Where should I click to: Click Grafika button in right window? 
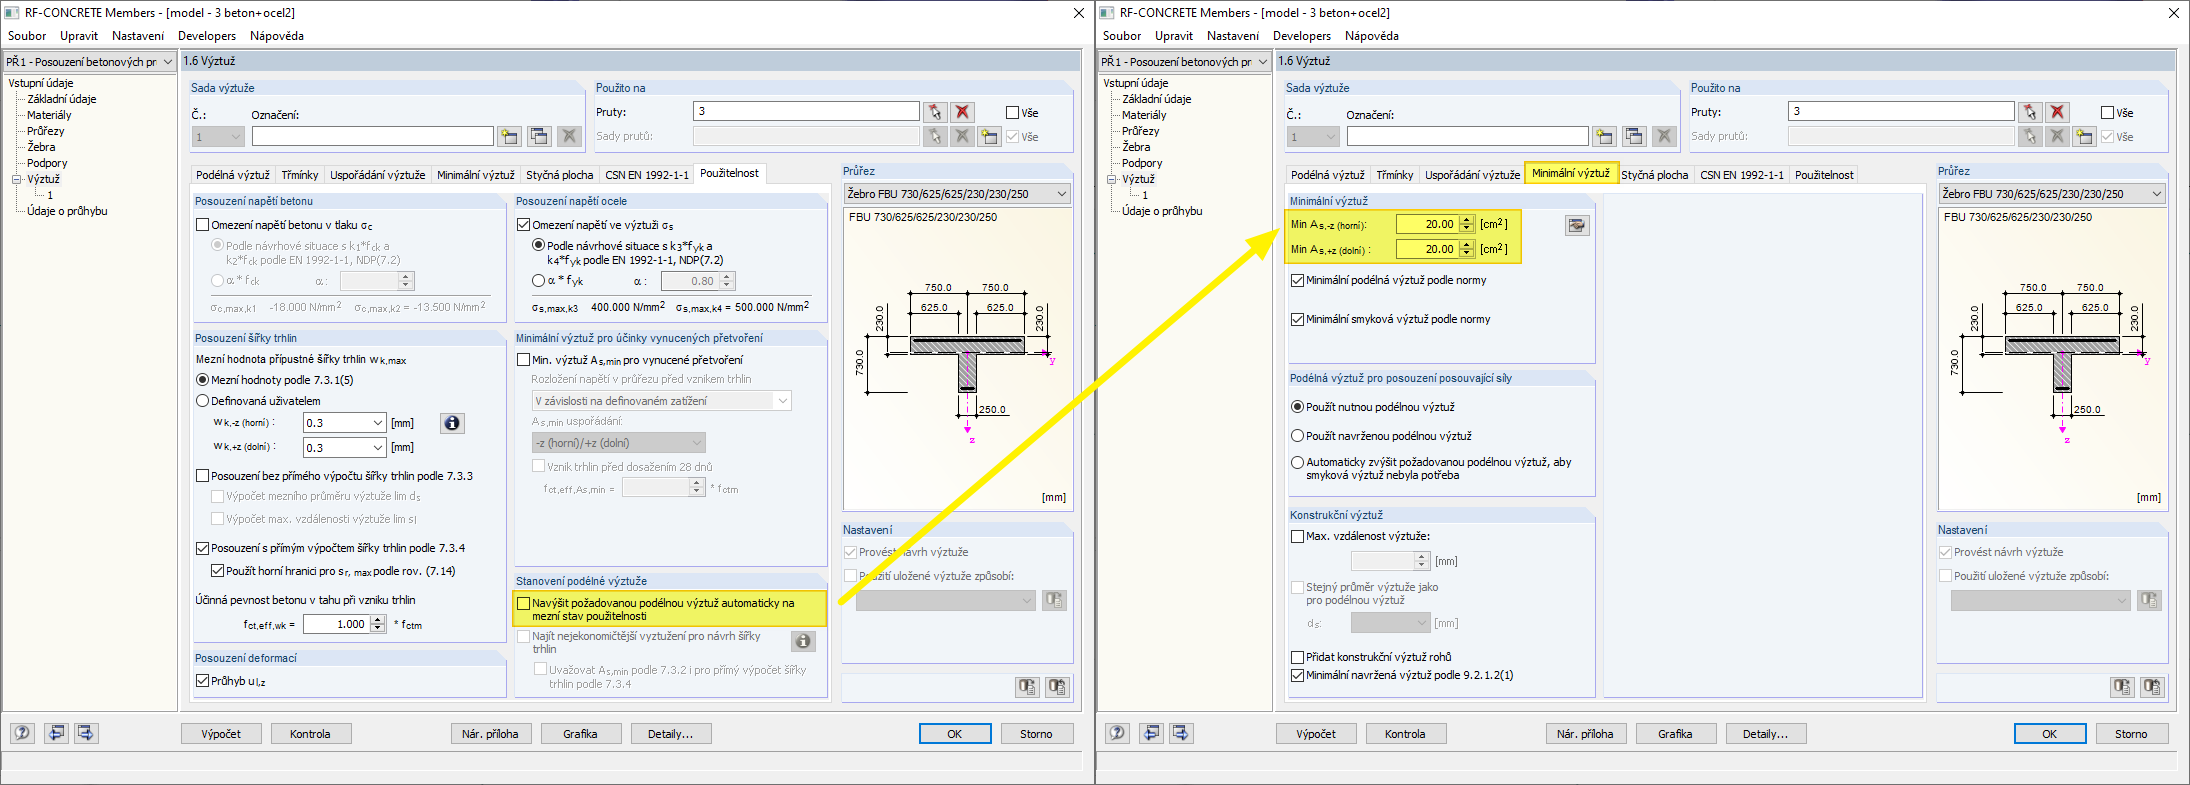click(1675, 734)
